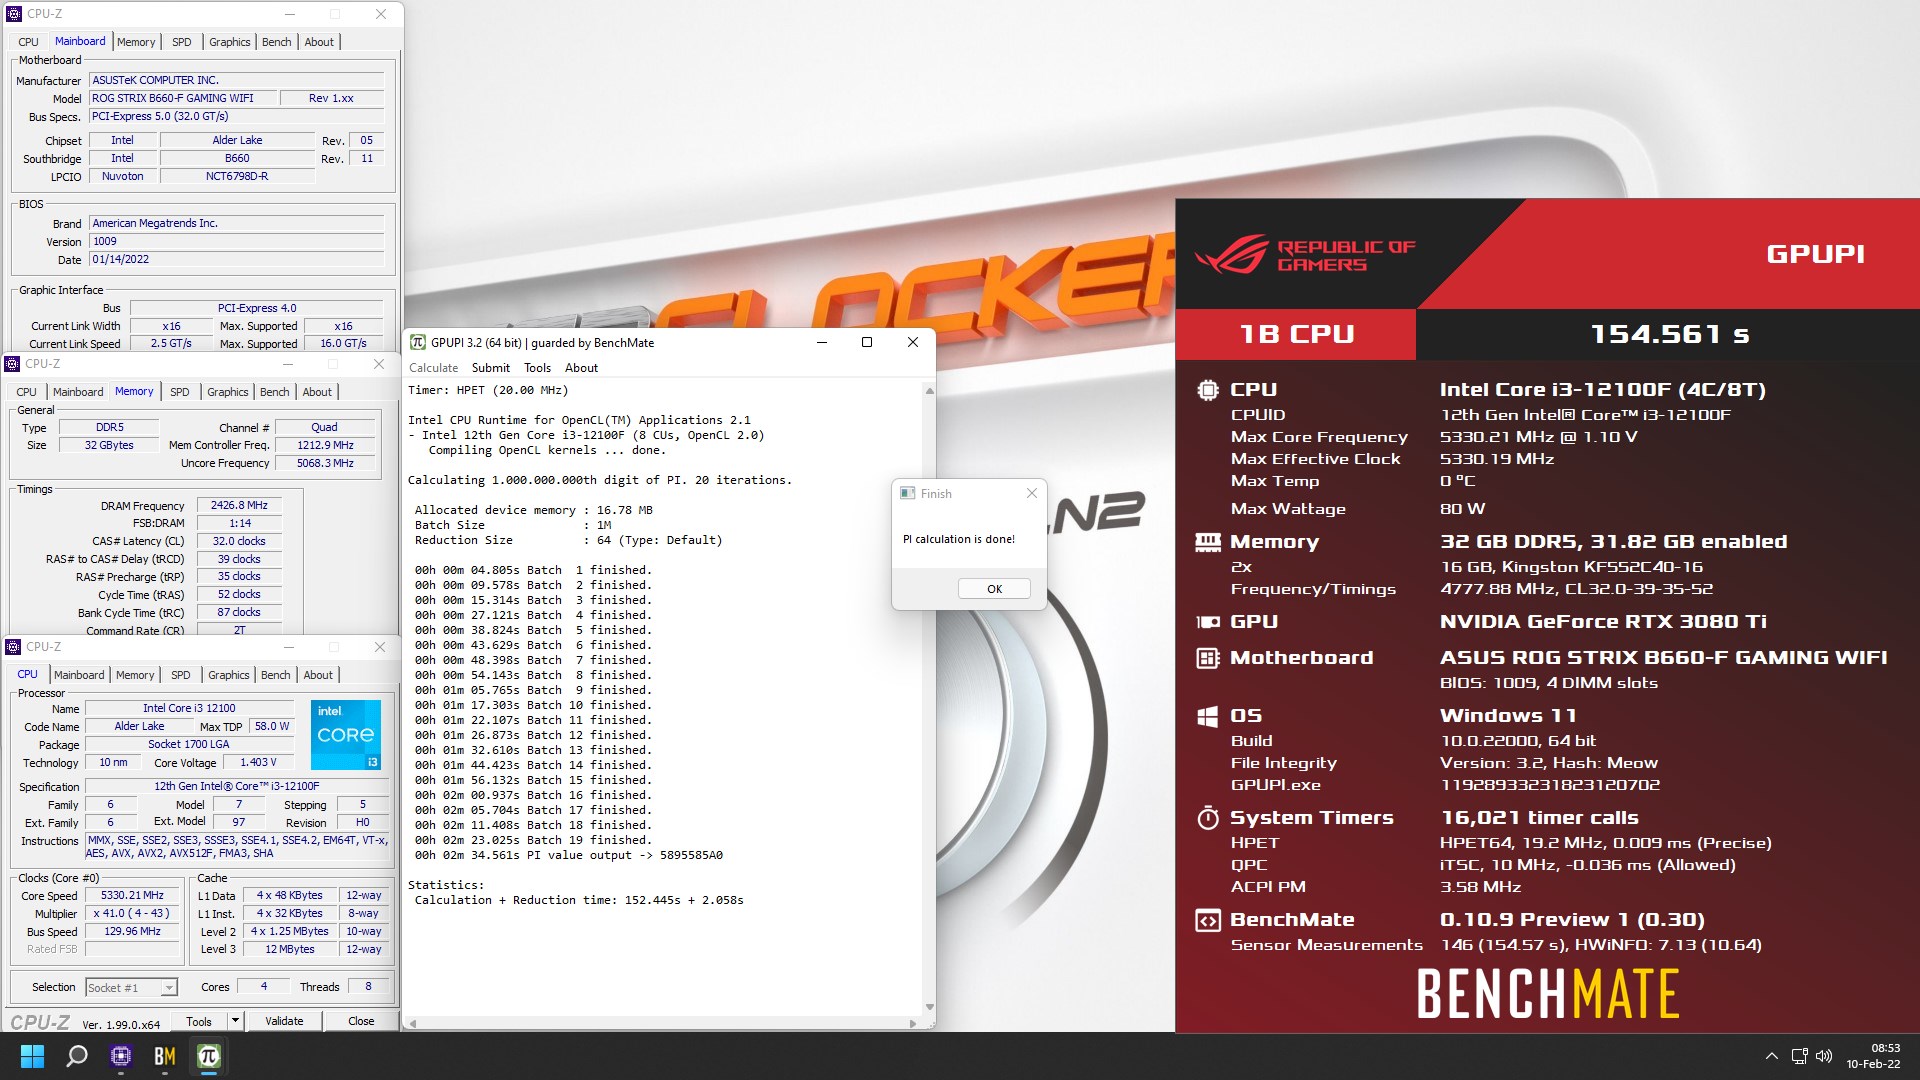Click BenchMate Motherboard section icon
The width and height of the screenshot is (1920, 1080).
(x=1208, y=658)
